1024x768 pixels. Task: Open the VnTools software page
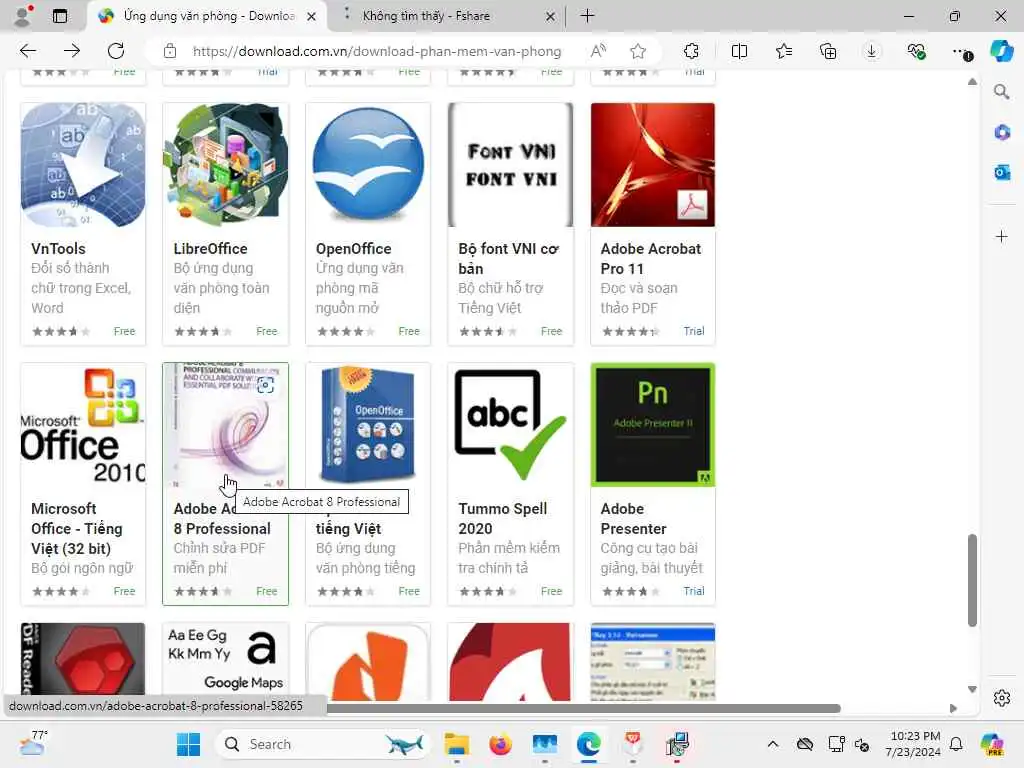[58, 249]
